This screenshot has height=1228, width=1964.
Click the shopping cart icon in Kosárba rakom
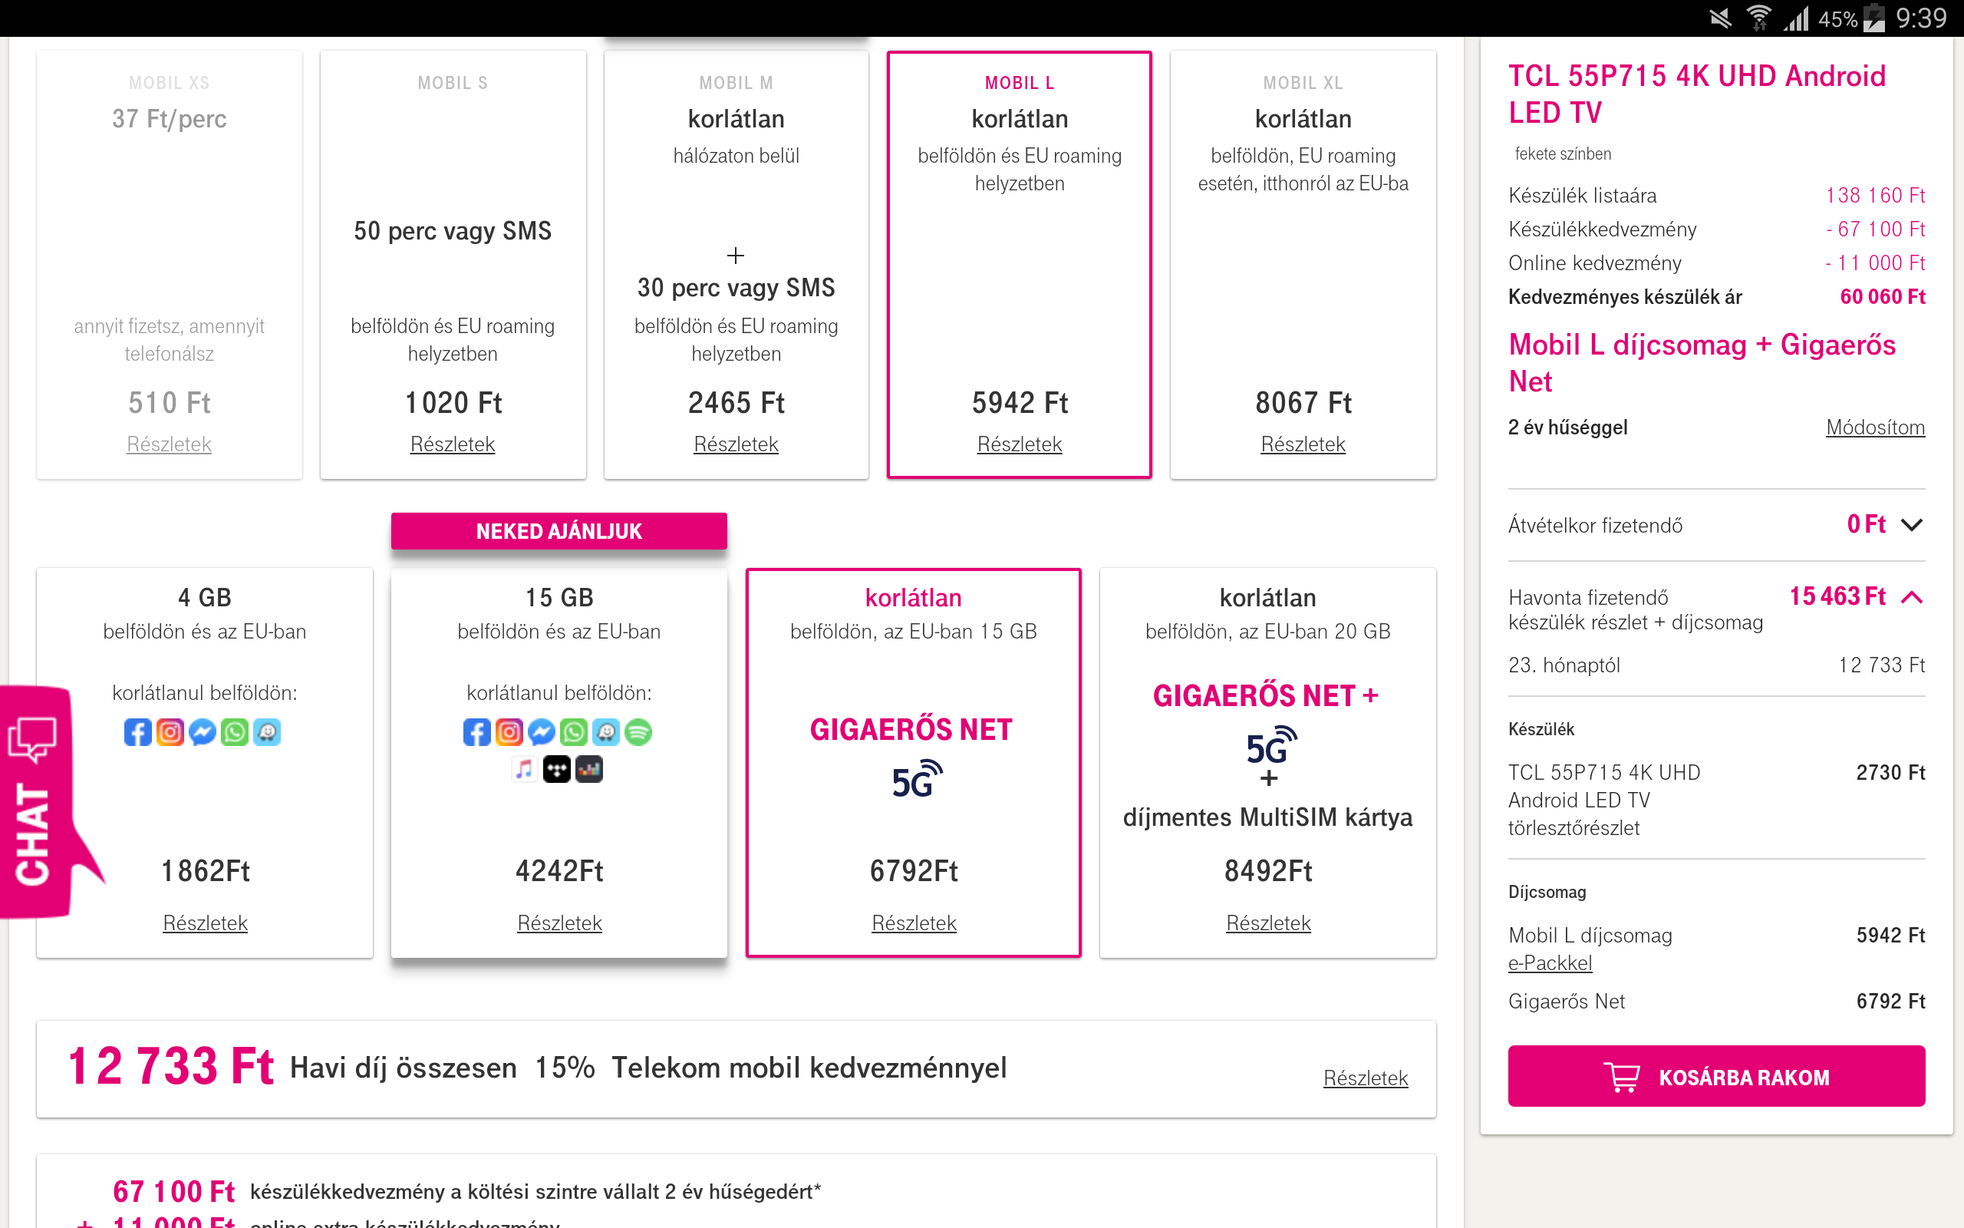point(1621,1077)
